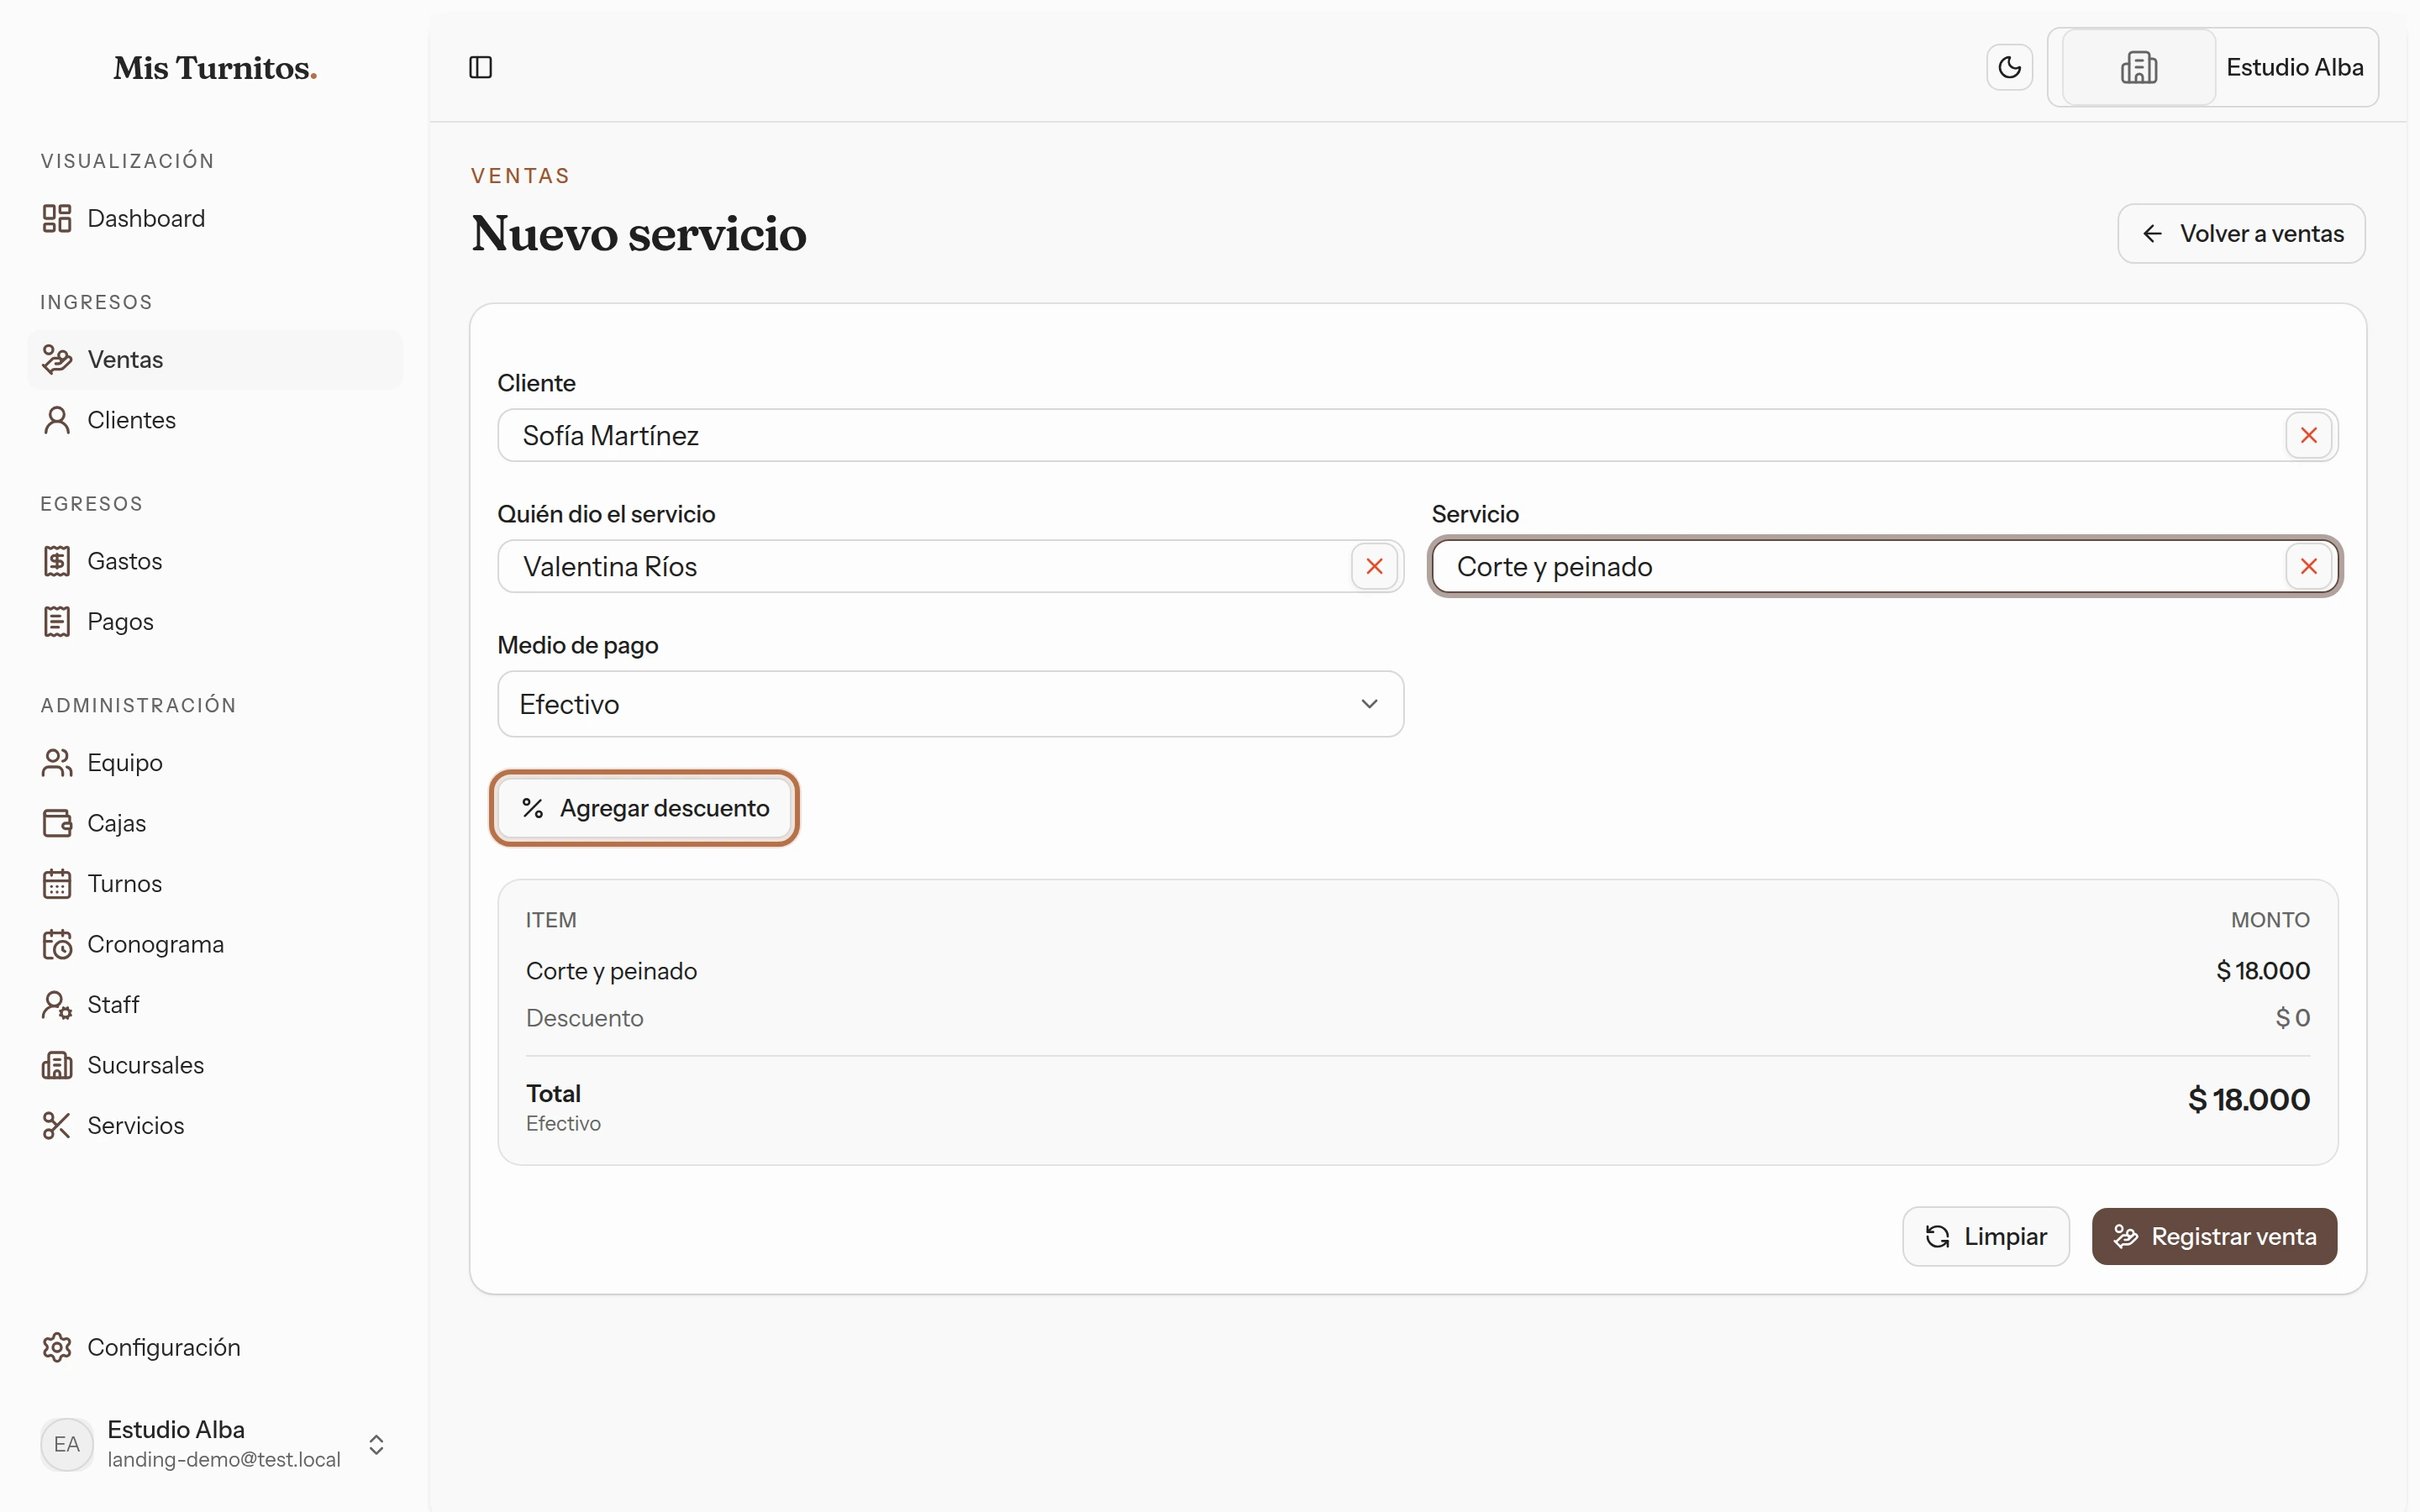The width and height of the screenshot is (2420, 1512).
Task: Click the Equipo users icon
Action: coord(57,763)
